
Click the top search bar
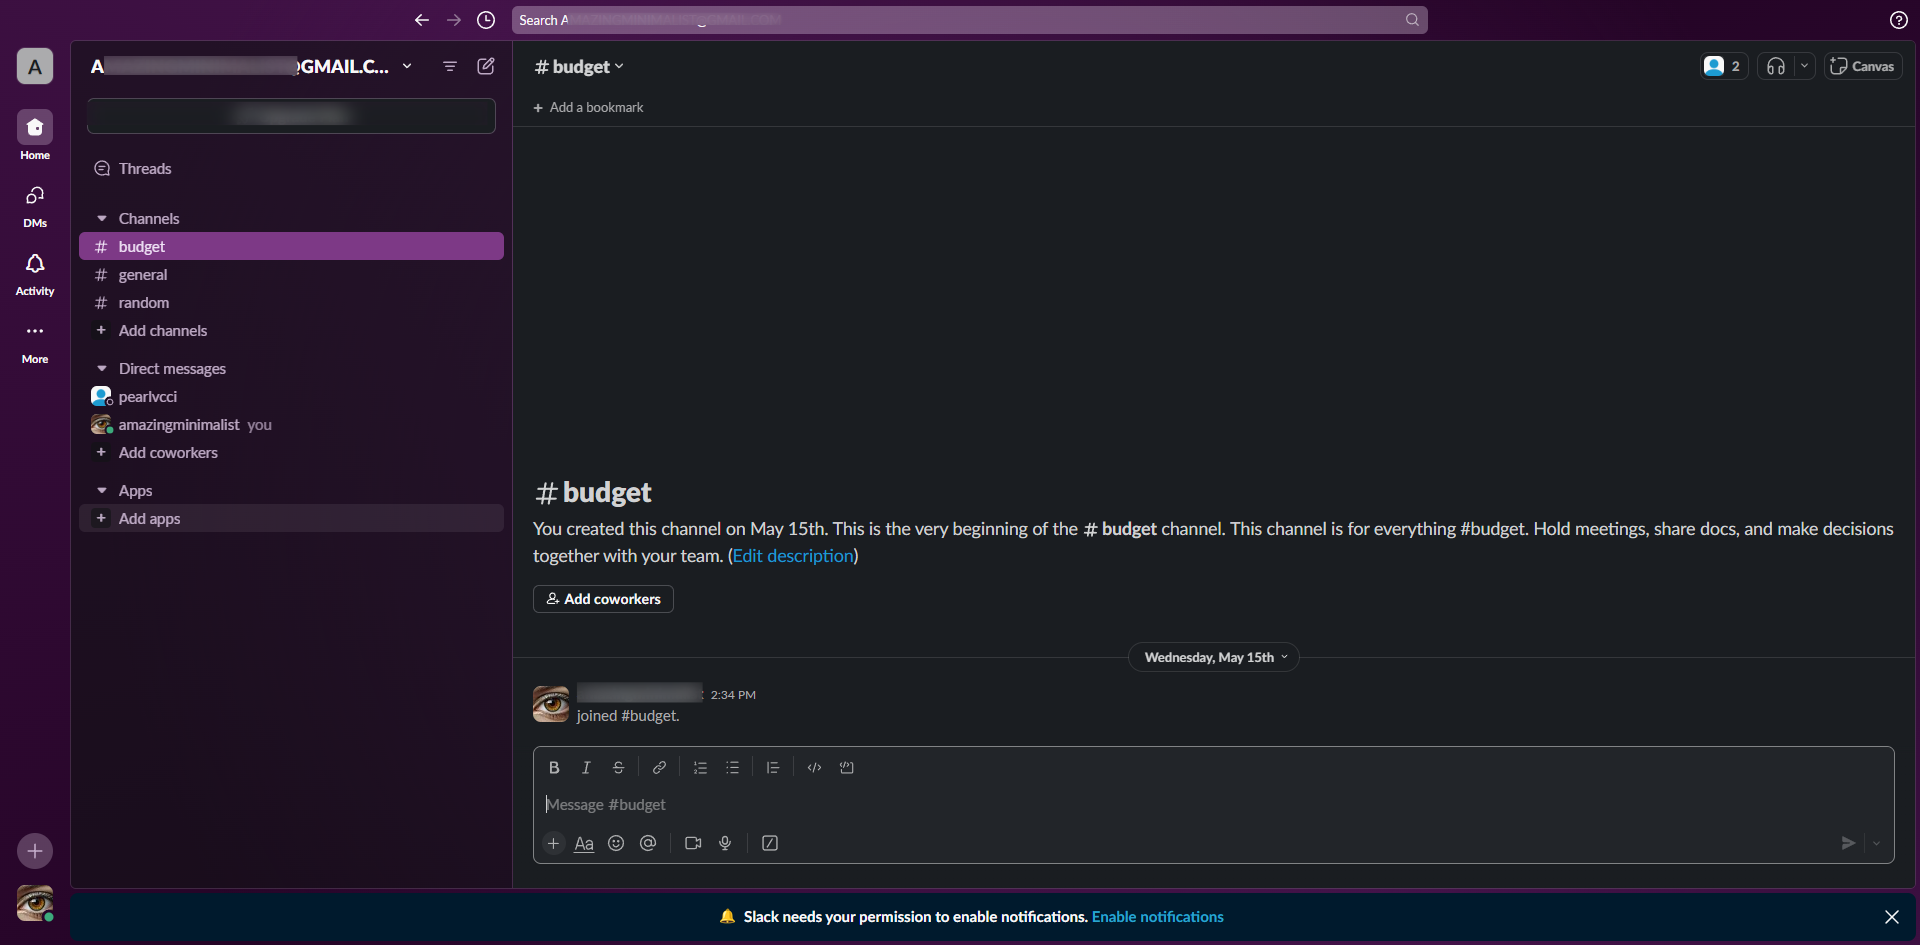(969, 20)
